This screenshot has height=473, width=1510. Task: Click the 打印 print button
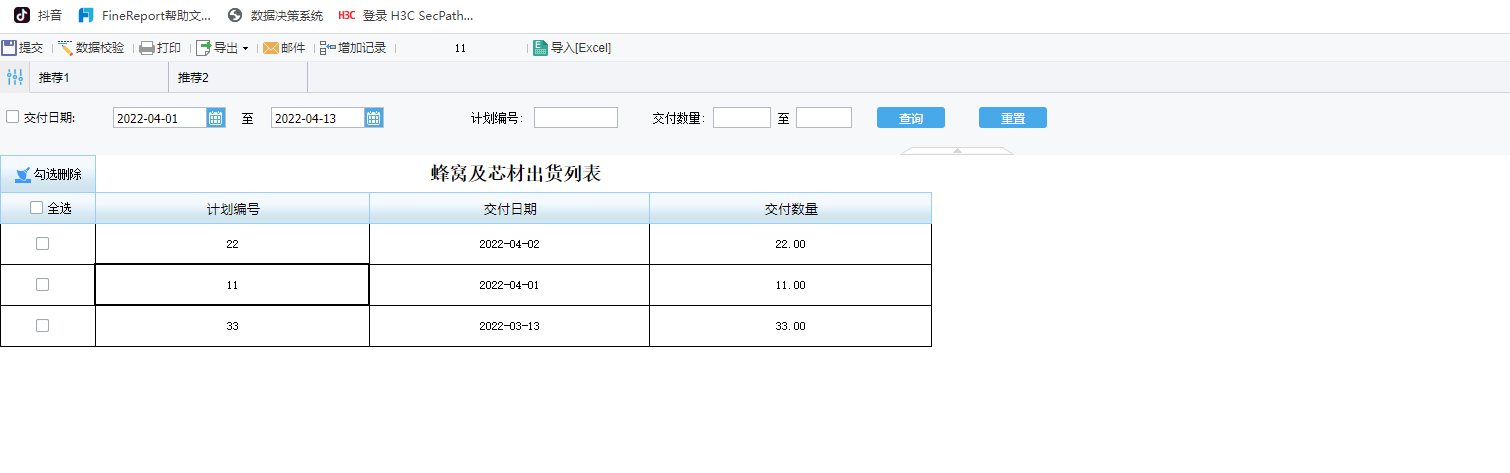[x=160, y=48]
